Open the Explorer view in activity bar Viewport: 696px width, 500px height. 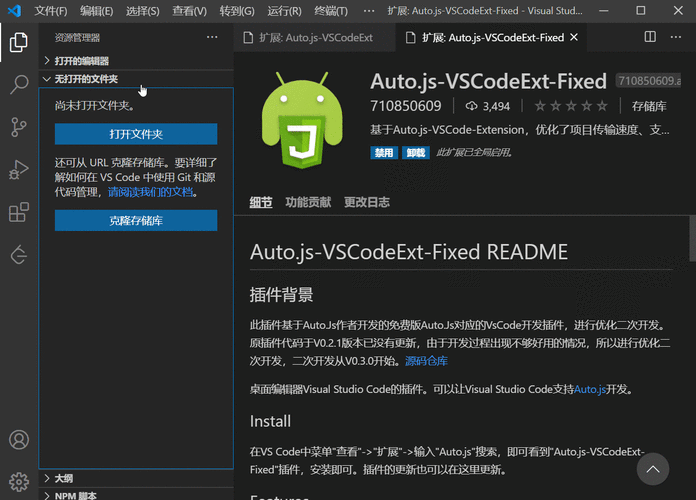tap(19, 42)
